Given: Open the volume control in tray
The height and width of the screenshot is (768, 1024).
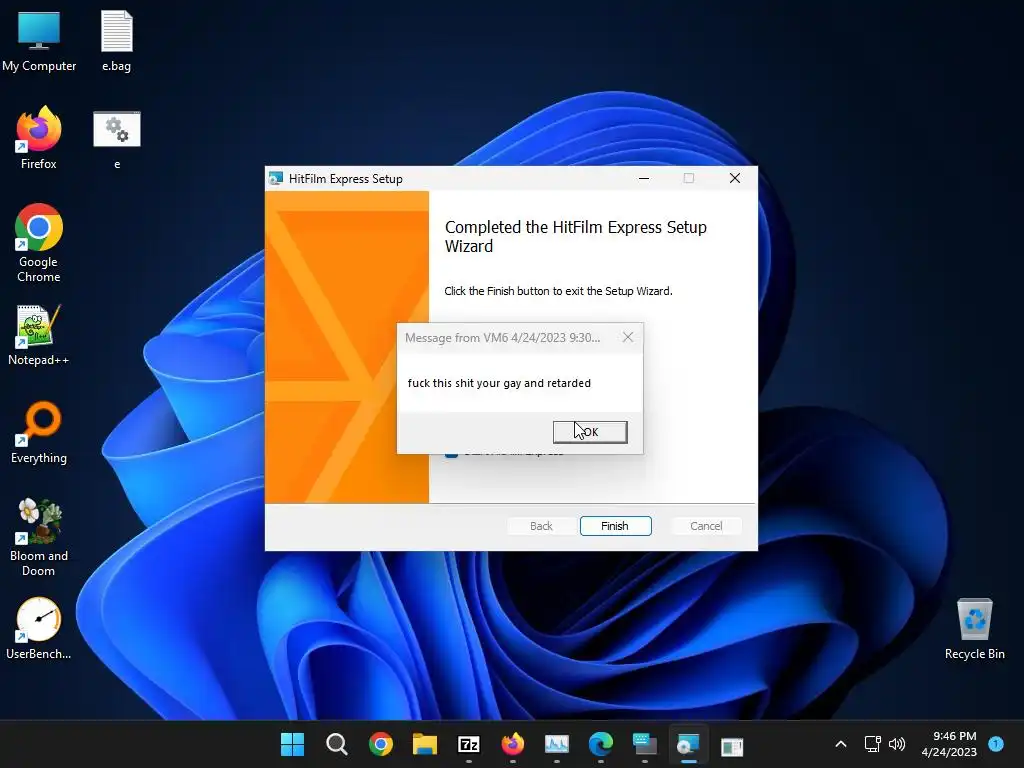Looking at the screenshot, I should point(897,744).
